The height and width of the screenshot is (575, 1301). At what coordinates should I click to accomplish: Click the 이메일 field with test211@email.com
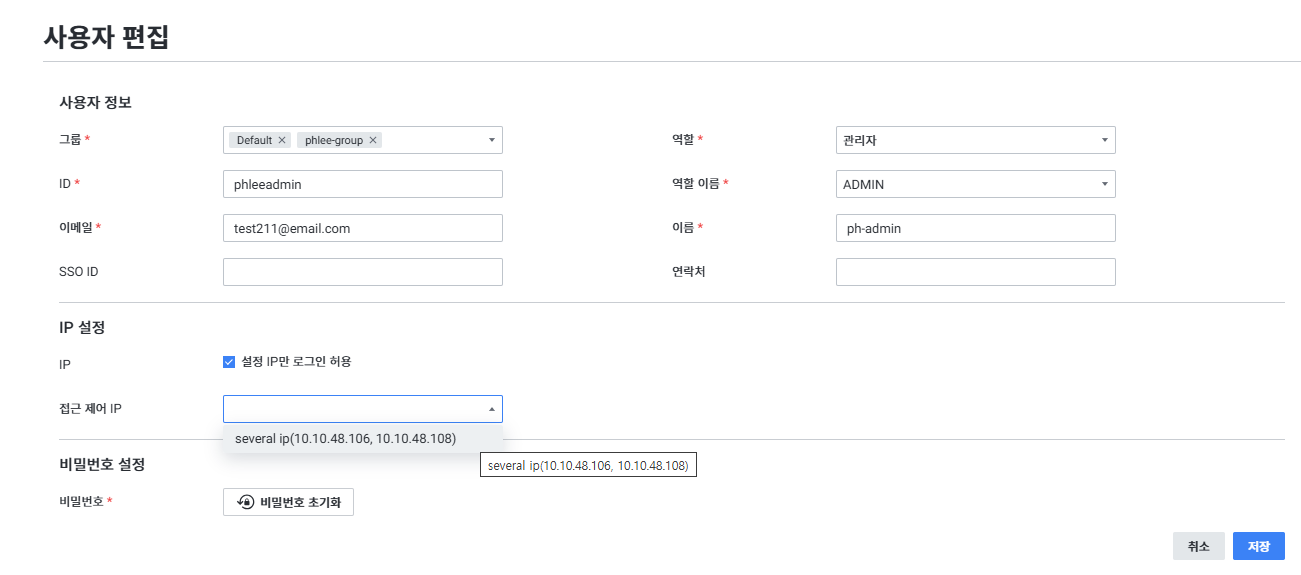[362, 228]
